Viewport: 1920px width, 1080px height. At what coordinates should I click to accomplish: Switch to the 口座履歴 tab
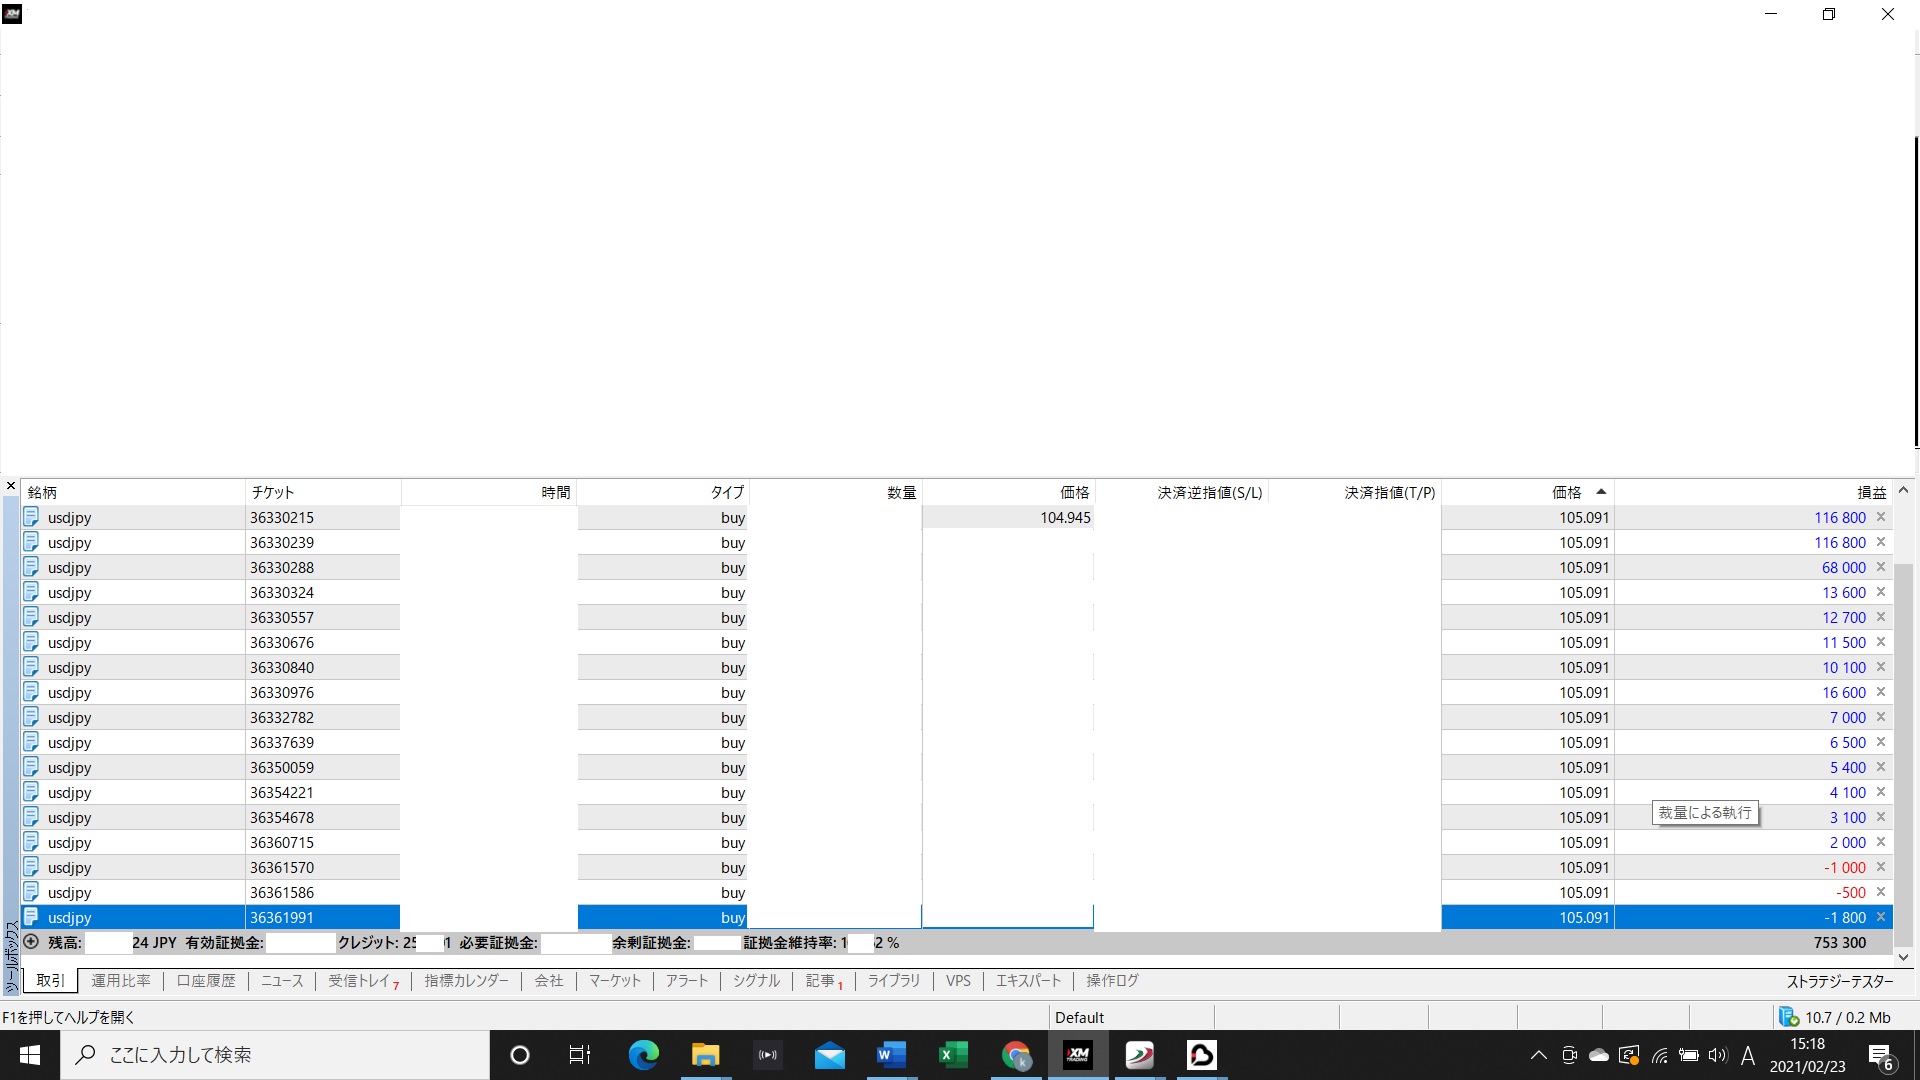pyautogui.click(x=206, y=981)
